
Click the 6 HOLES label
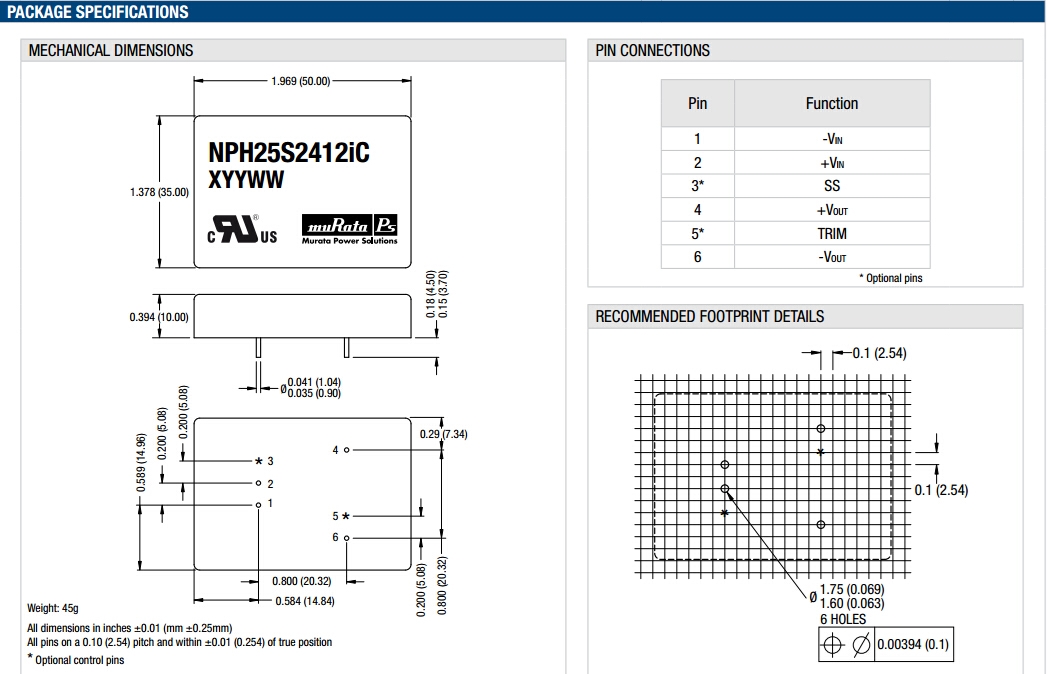[842, 619]
